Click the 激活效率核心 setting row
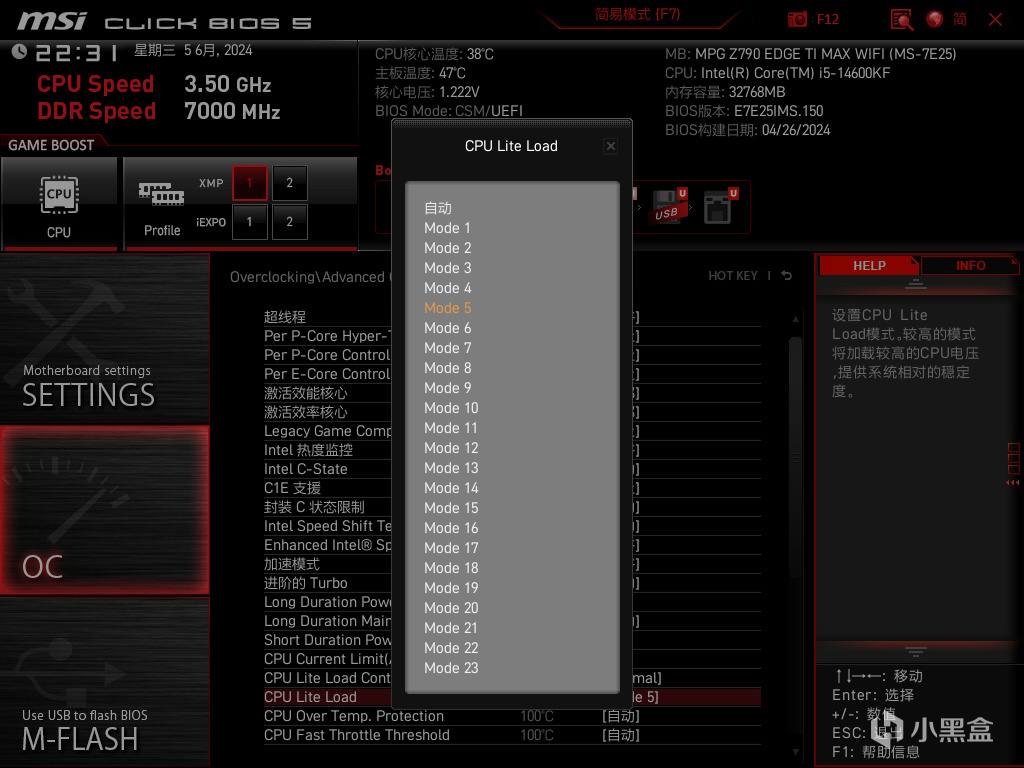Image resolution: width=1024 pixels, height=768 pixels. click(512, 412)
